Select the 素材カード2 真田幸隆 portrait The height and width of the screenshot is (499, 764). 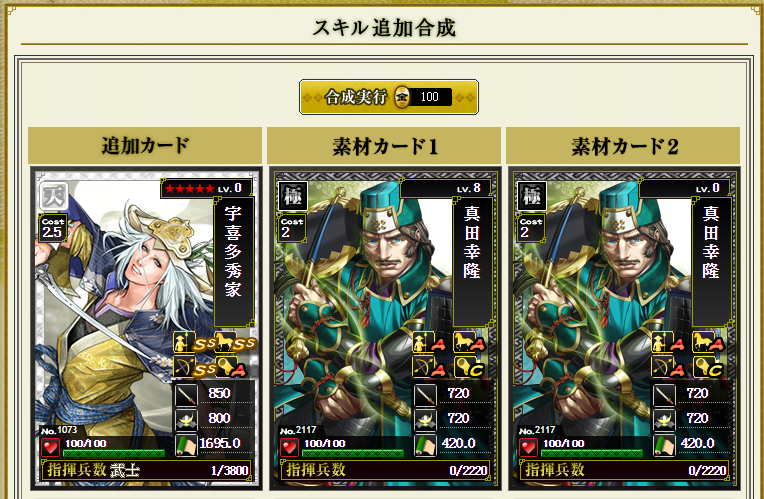click(x=624, y=328)
